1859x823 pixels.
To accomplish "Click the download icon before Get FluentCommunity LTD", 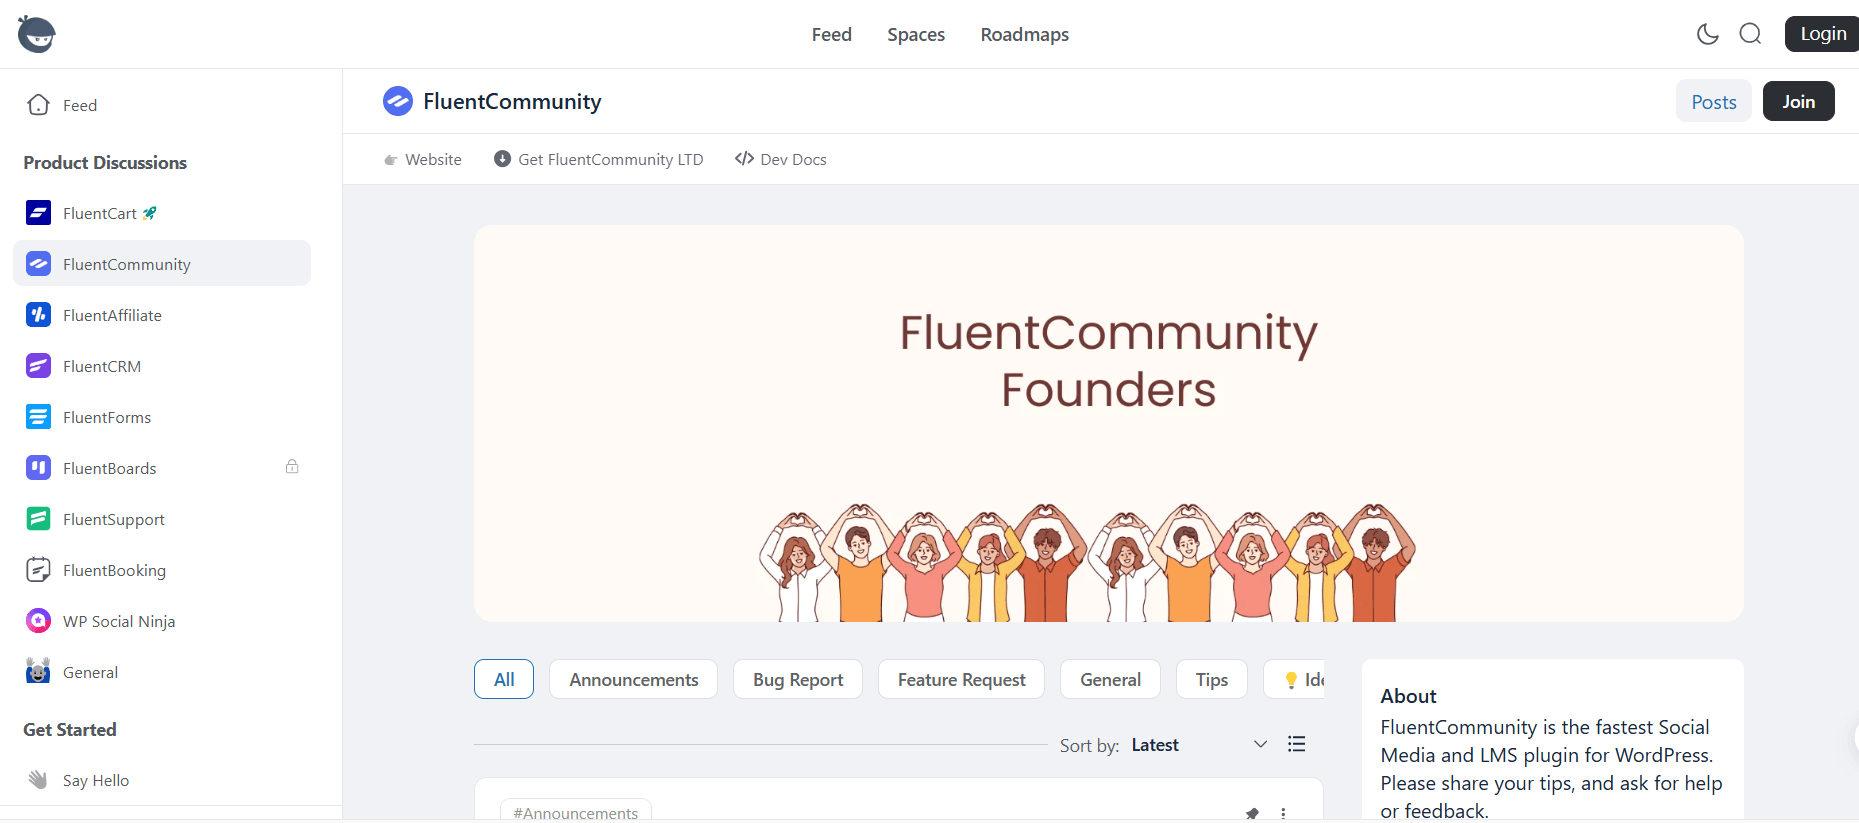I will (x=502, y=159).
